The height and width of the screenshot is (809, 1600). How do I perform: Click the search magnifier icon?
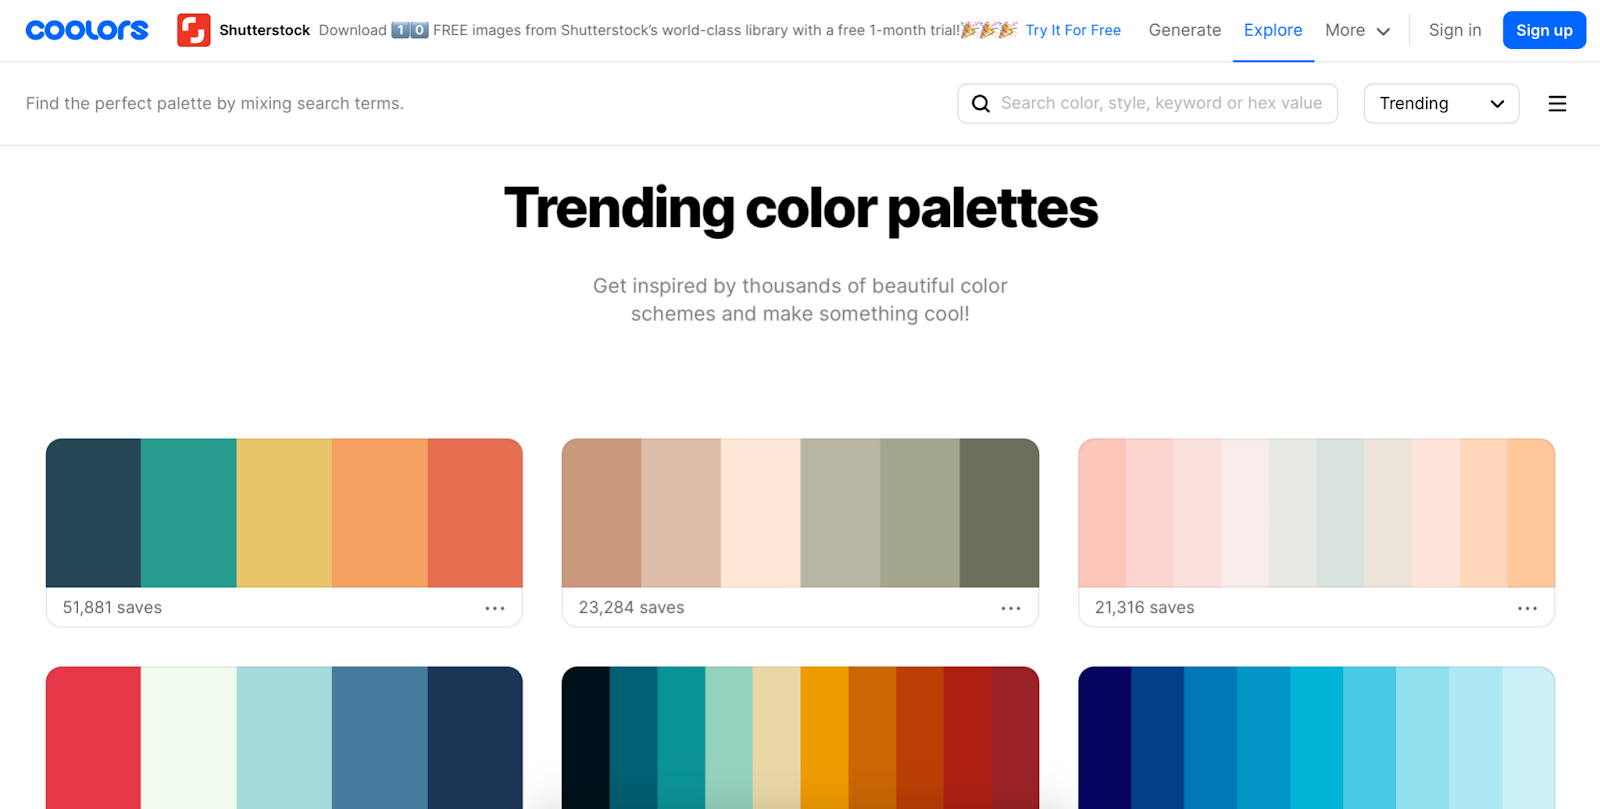[981, 104]
